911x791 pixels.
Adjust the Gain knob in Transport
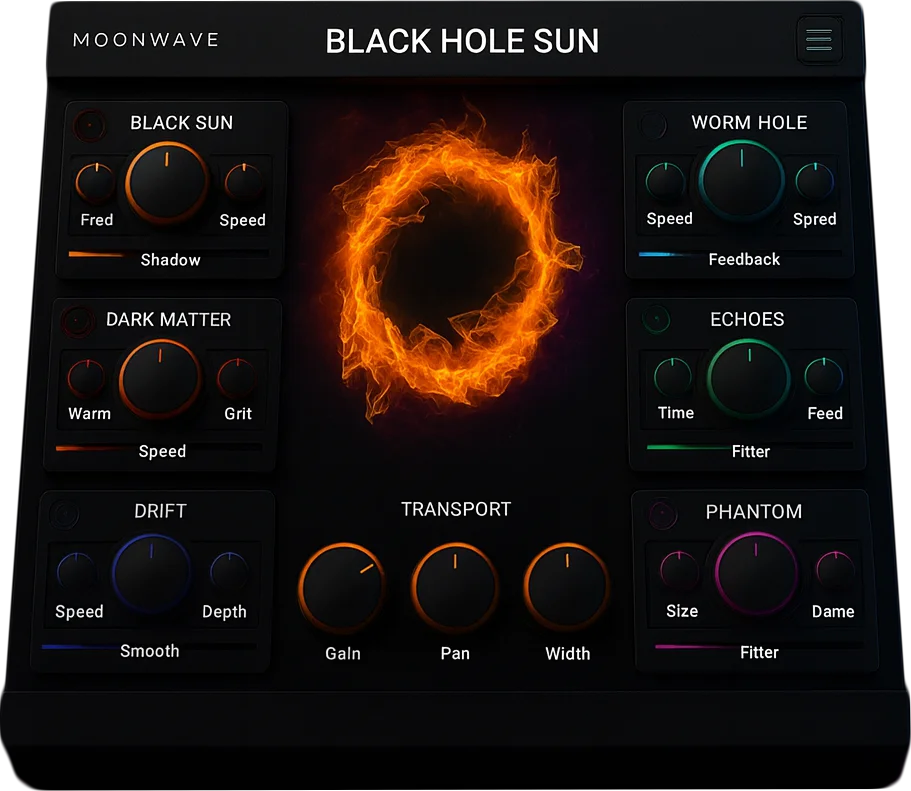point(342,589)
